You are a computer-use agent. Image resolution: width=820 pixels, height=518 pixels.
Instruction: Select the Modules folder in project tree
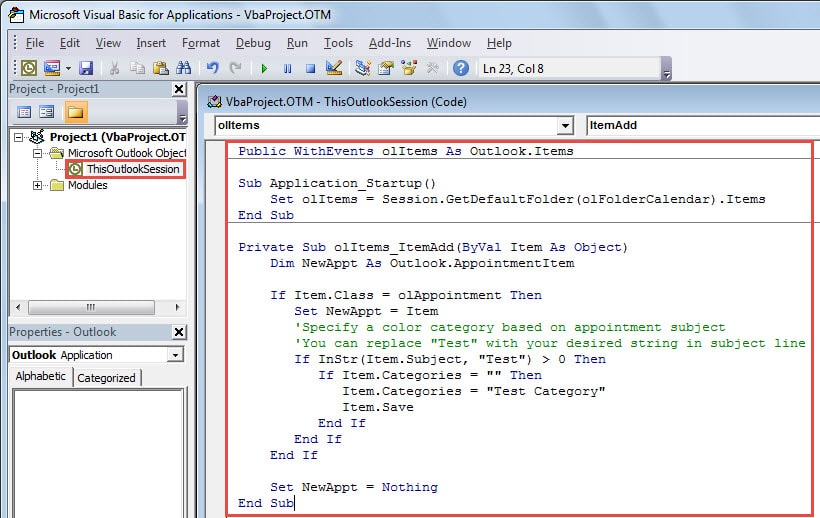(87, 185)
